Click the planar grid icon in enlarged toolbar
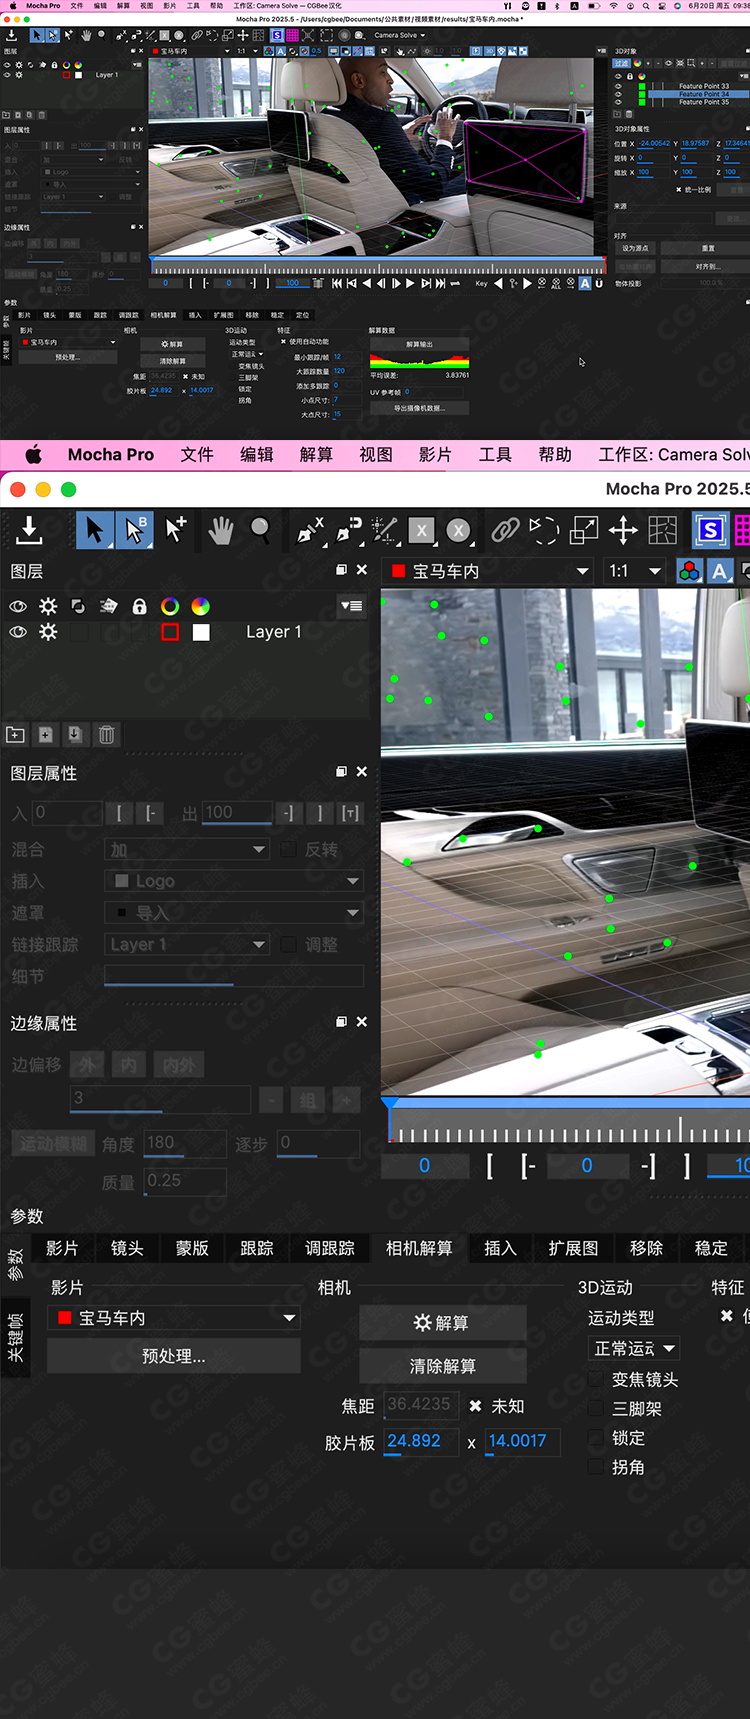The height and width of the screenshot is (1719, 750). pos(662,530)
